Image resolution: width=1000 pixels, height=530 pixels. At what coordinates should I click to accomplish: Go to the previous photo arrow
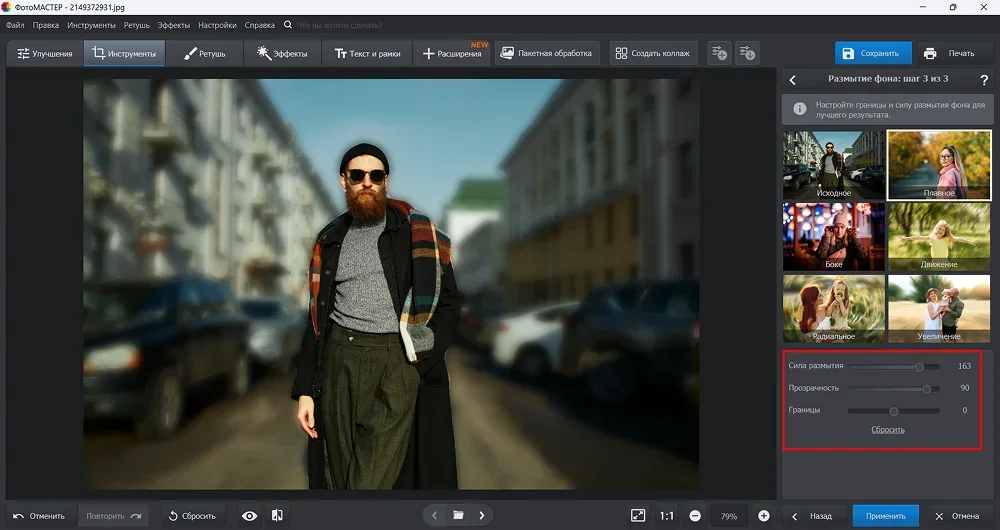[434, 515]
